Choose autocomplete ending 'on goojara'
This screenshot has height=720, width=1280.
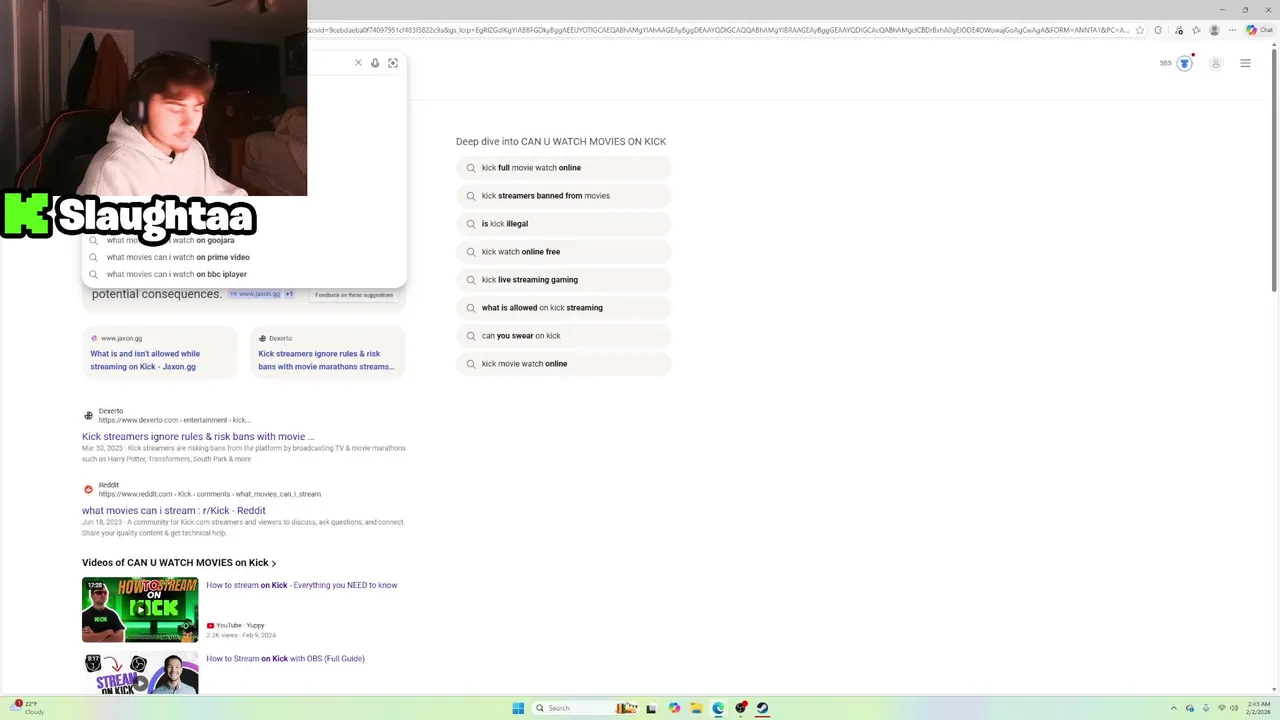244,240
